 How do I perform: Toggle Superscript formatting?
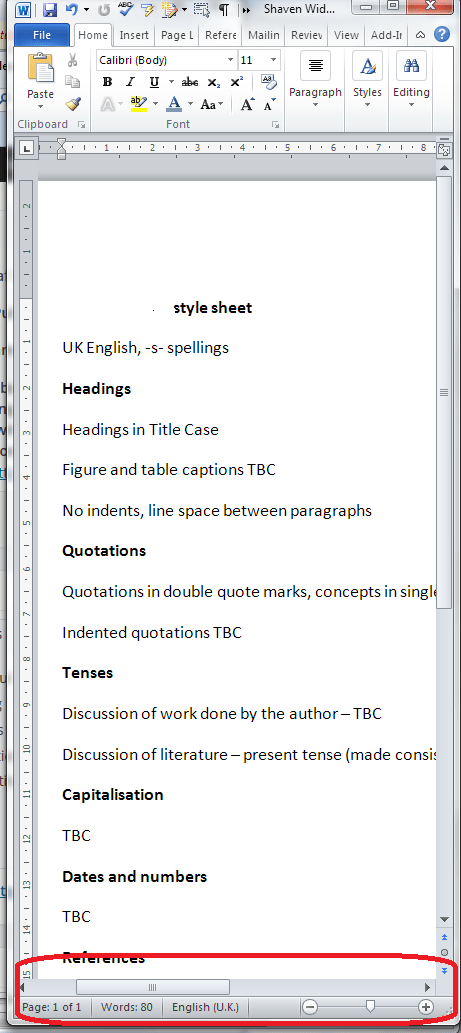pyautogui.click(x=236, y=82)
